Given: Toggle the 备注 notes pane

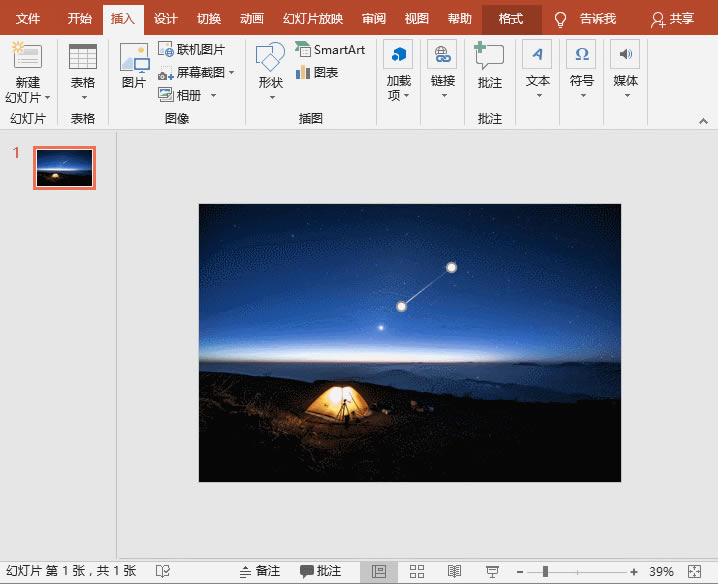Looking at the screenshot, I should tap(260, 571).
